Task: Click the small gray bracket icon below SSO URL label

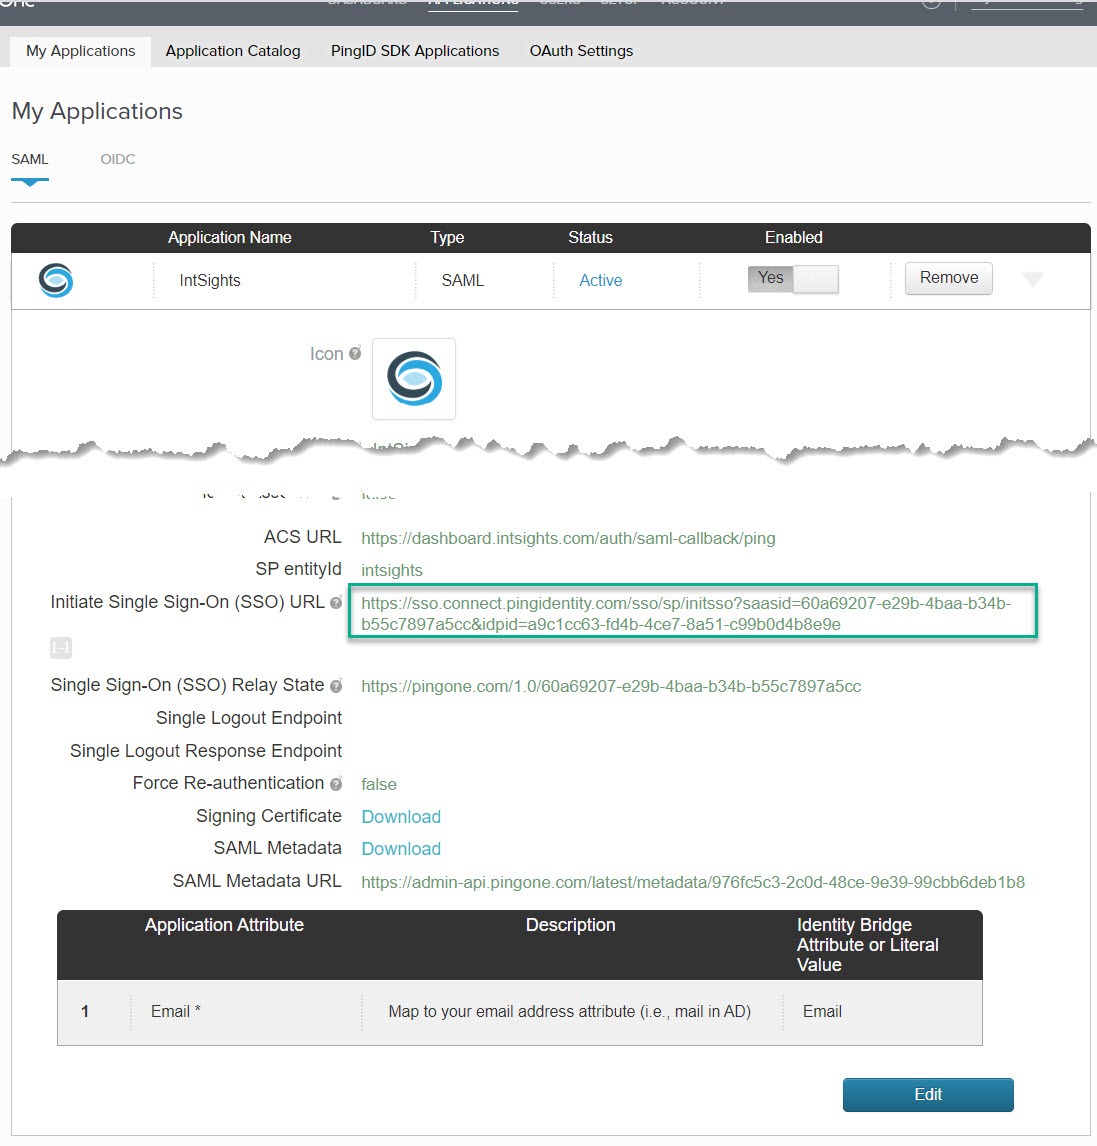Action: pyautogui.click(x=61, y=648)
